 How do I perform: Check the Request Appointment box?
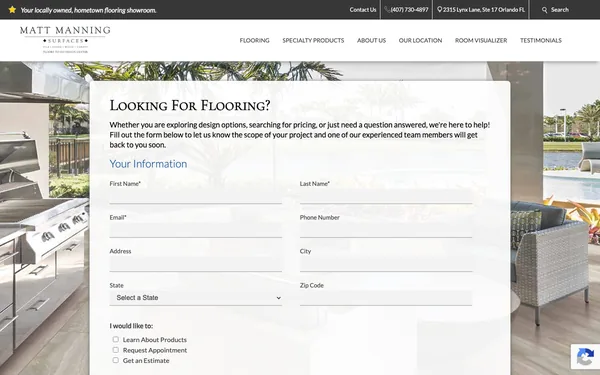[x=116, y=350]
